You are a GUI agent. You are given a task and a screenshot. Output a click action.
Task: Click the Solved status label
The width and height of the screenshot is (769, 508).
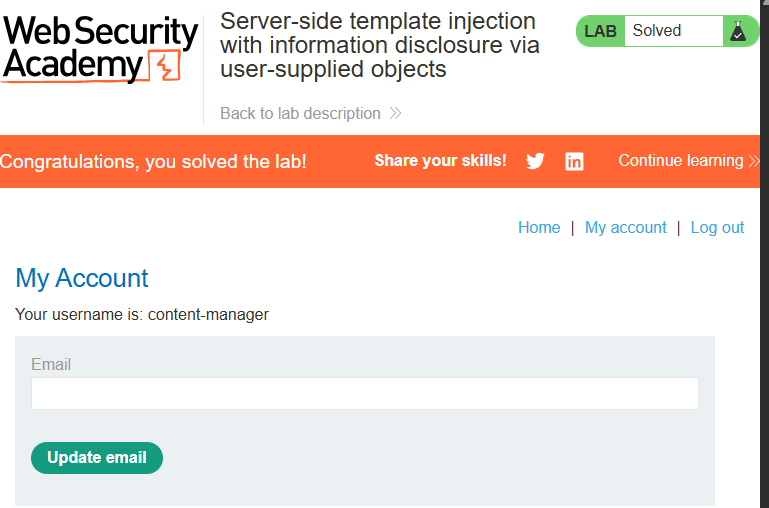point(657,30)
